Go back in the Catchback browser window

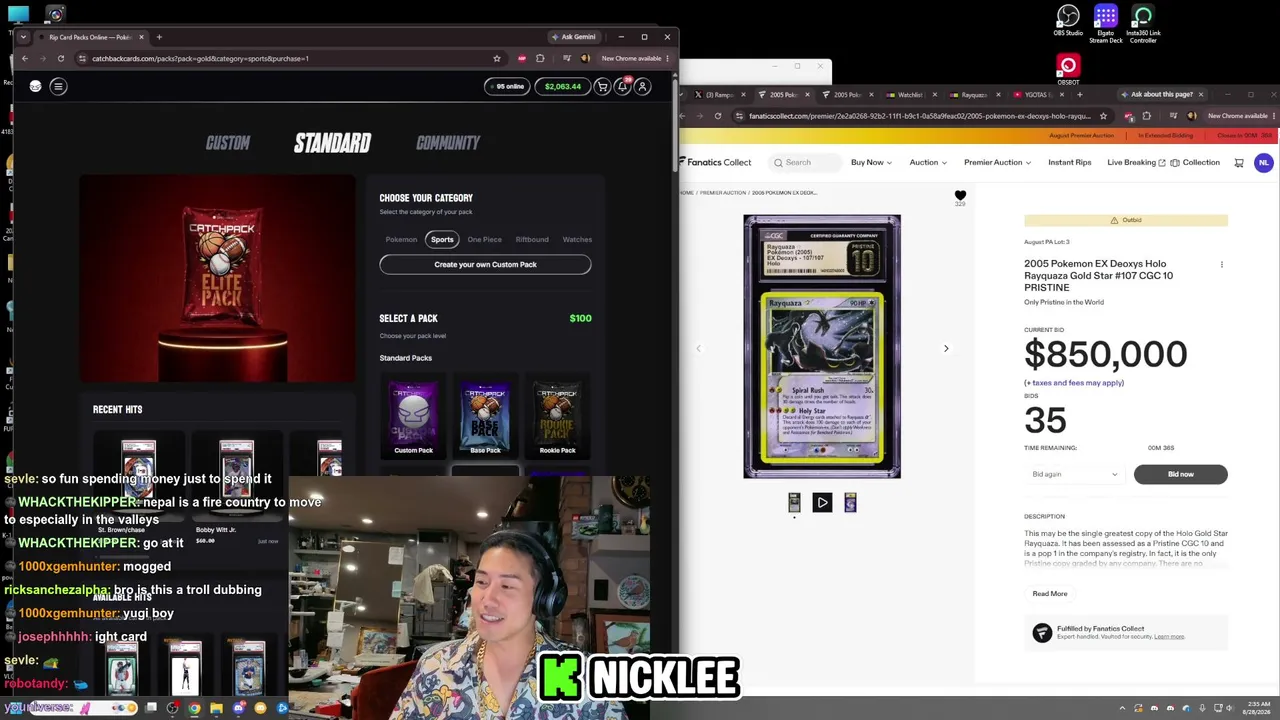(25, 58)
